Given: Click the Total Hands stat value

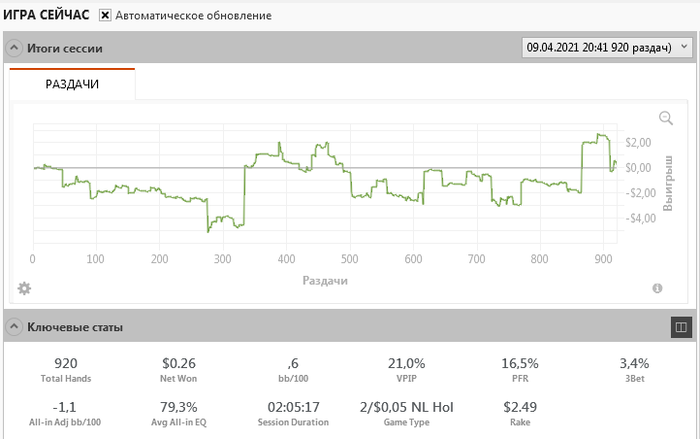Looking at the screenshot, I should (64, 363).
